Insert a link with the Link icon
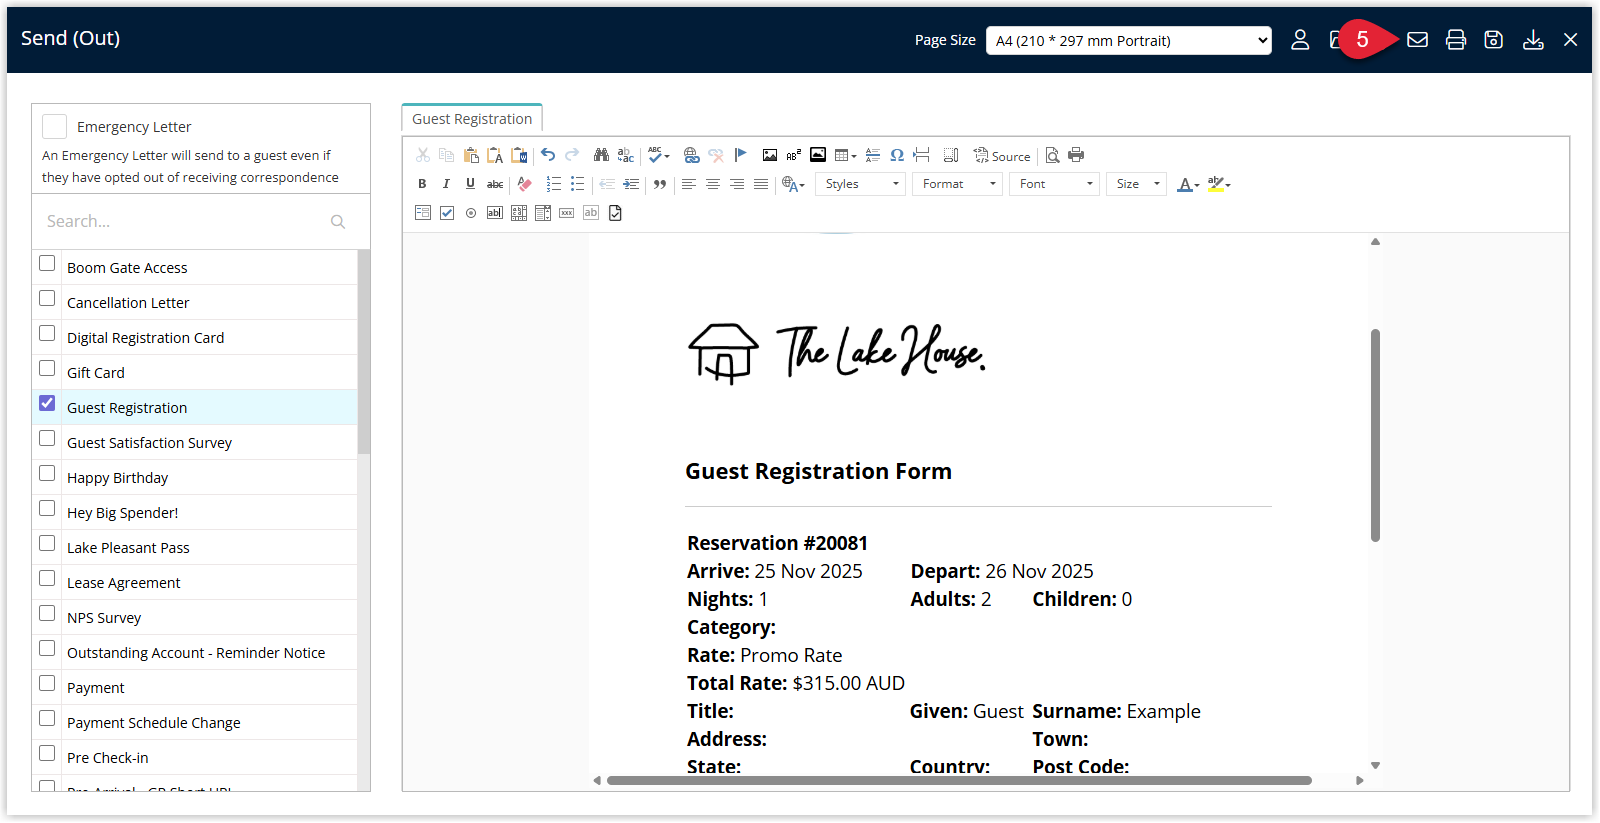The width and height of the screenshot is (1600, 823). (x=691, y=155)
